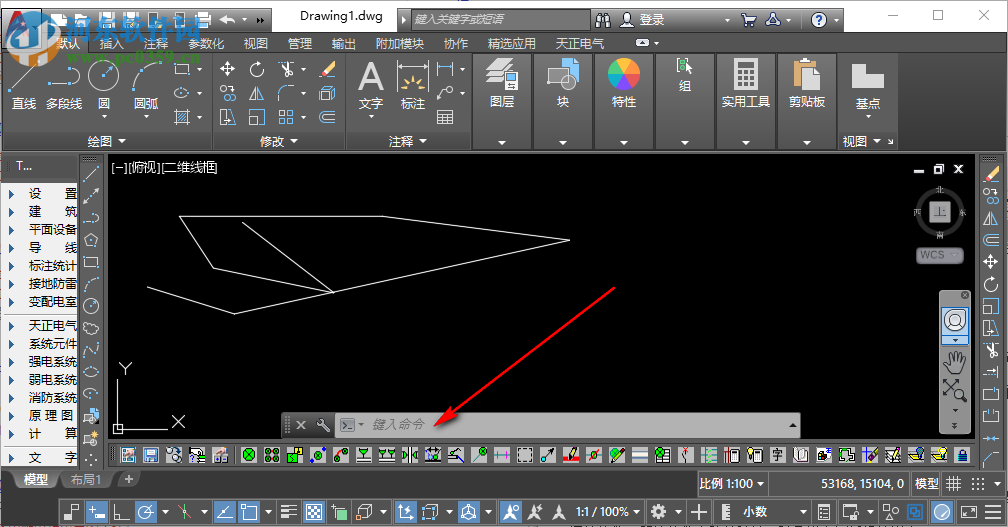The height and width of the screenshot is (527, 1008).
Task: Select the Pan hand tool in navigation bar
Action: [955, 360]
